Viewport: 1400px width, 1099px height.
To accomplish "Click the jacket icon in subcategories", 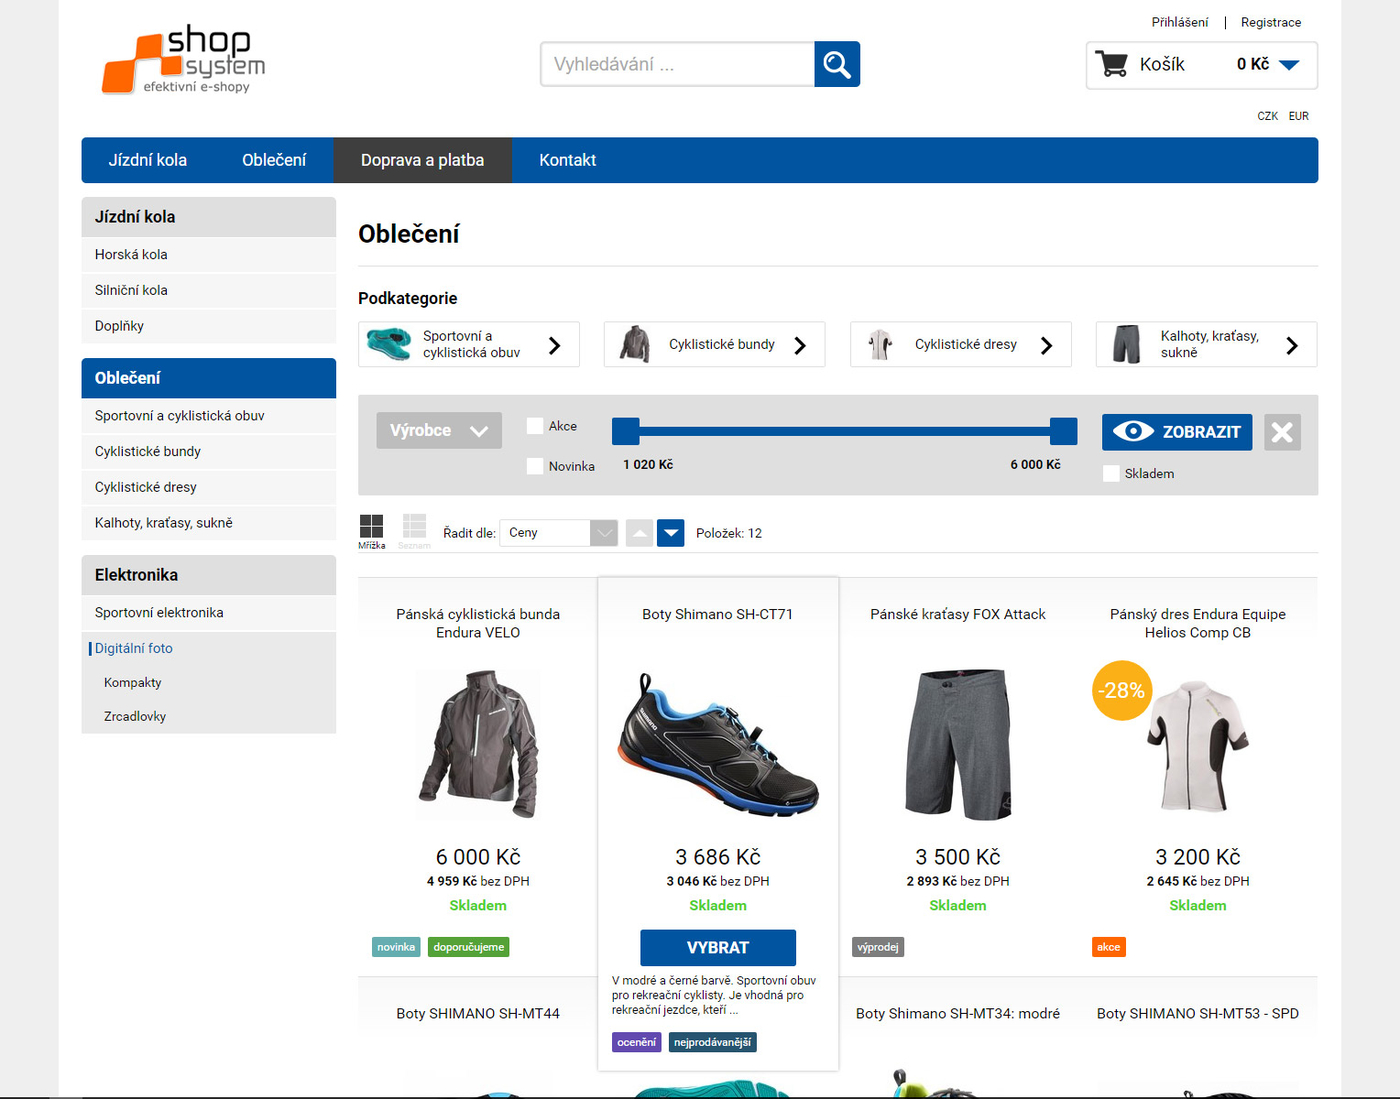I will [635, 344].
